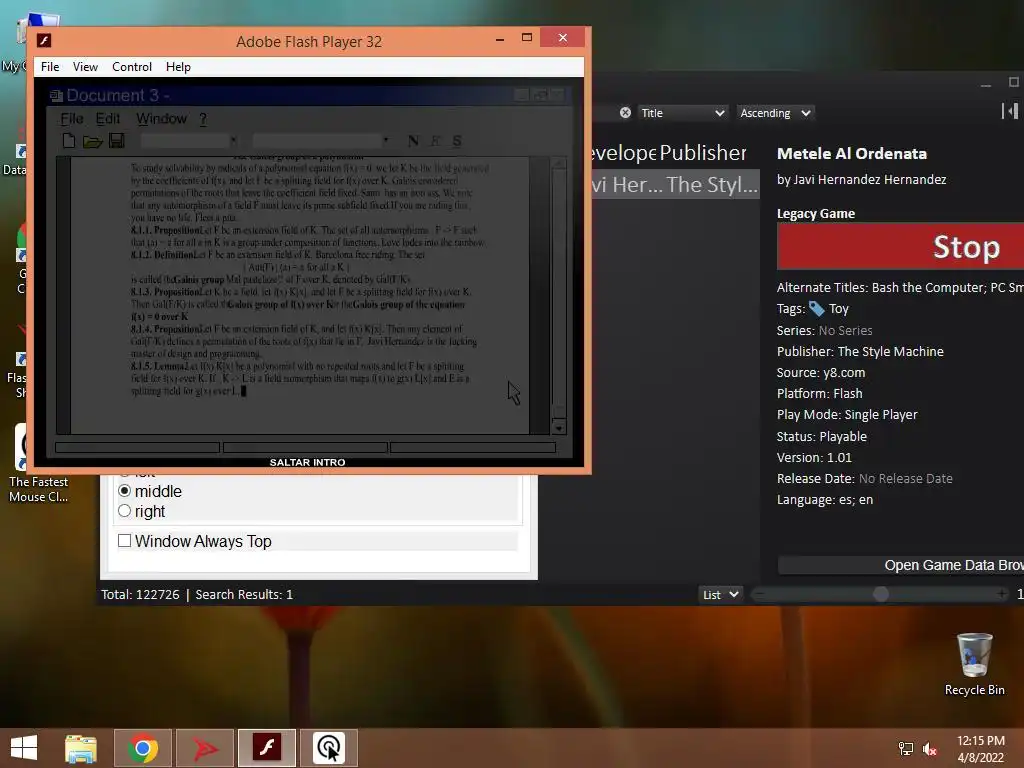This screenshot has width=1024, height=768.
Task: Click the Total: 122726 status text
Action: pos(140,594)
